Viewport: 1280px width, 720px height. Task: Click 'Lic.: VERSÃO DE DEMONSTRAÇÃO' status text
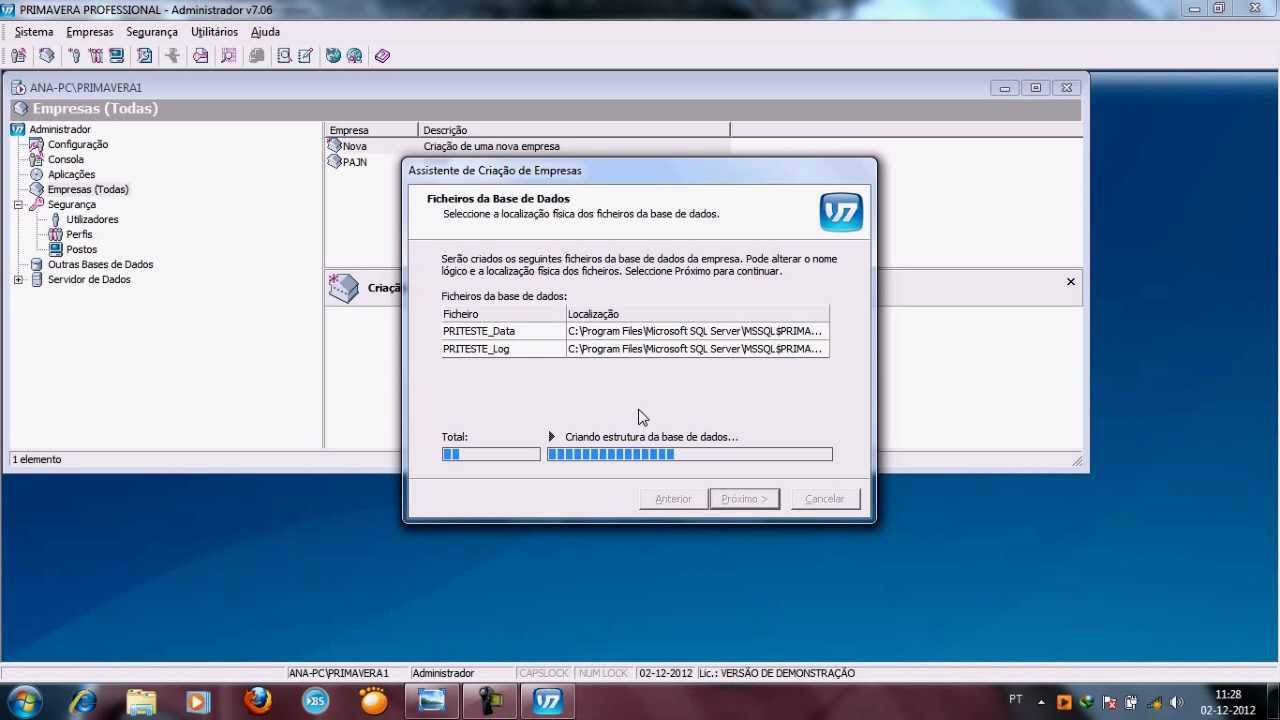(x=777, y=673)
